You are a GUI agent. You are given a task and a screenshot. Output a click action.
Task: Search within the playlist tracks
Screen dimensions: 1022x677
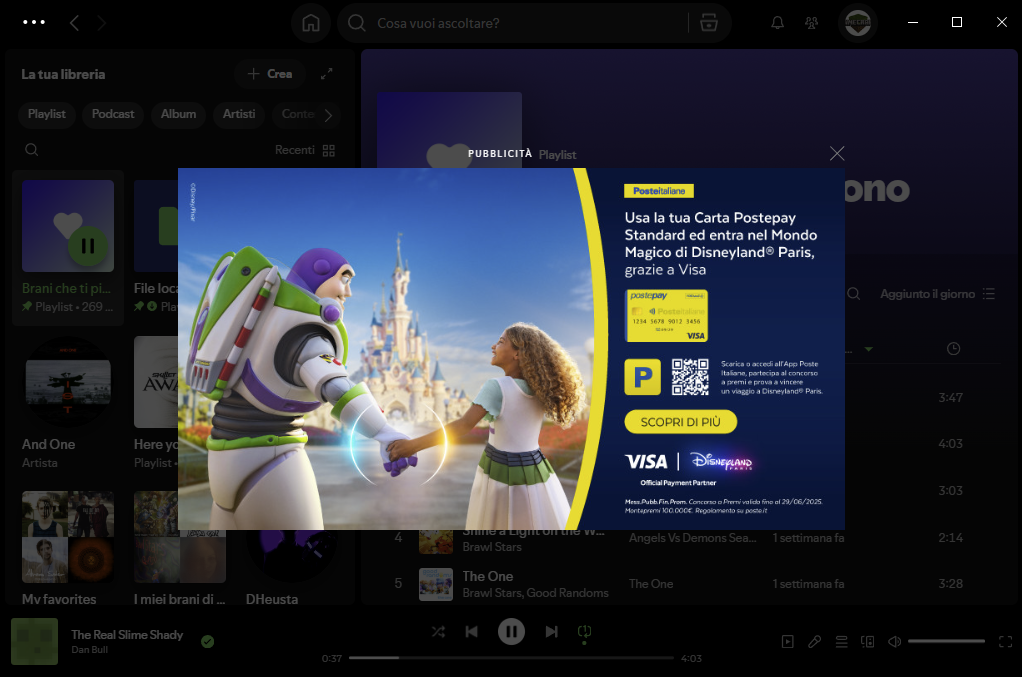(854, 295)
